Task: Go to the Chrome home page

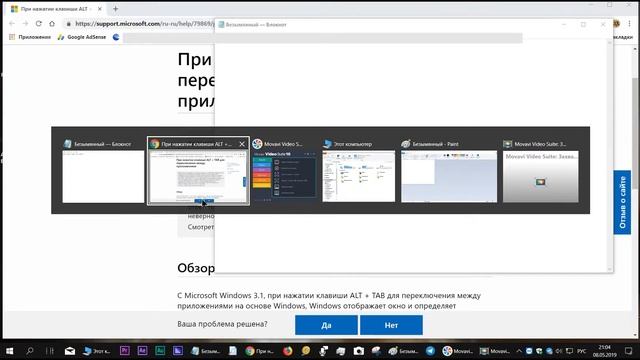Action: coord(52,24)
